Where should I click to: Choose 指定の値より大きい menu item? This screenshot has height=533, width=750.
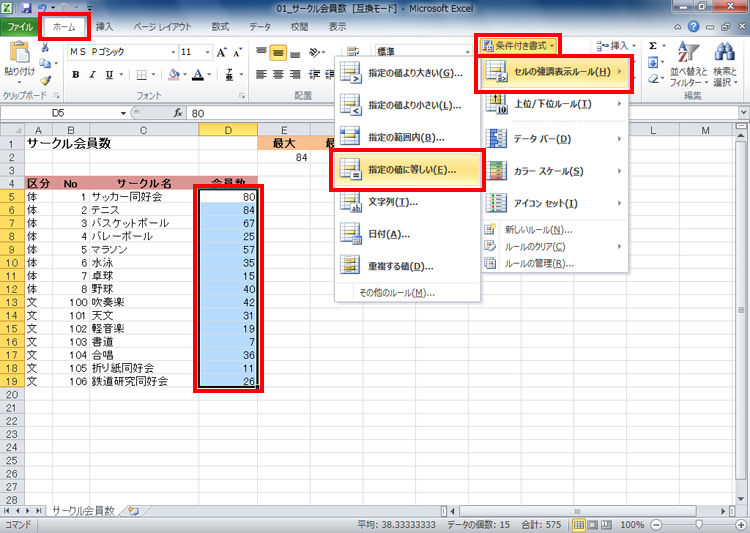[x=407, y=73]
